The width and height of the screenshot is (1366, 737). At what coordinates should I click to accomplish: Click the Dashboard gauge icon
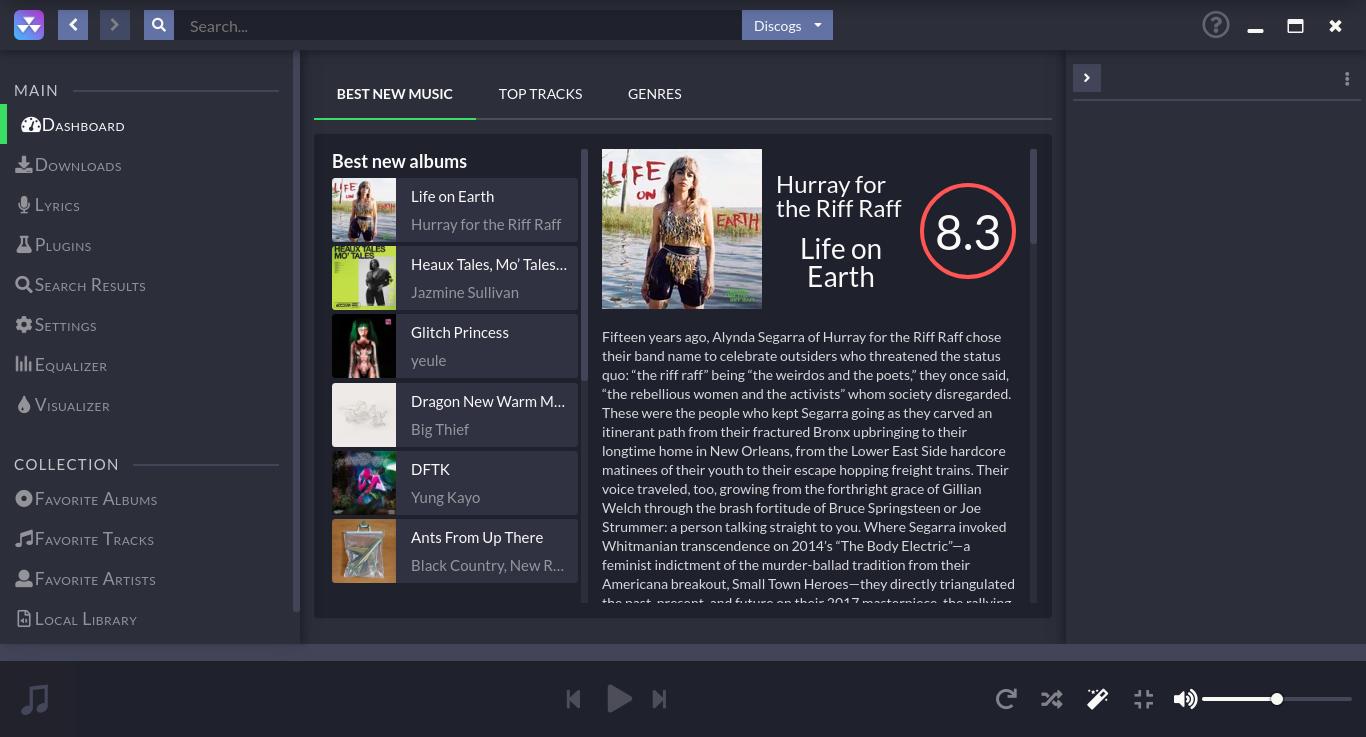pos(30,125)
